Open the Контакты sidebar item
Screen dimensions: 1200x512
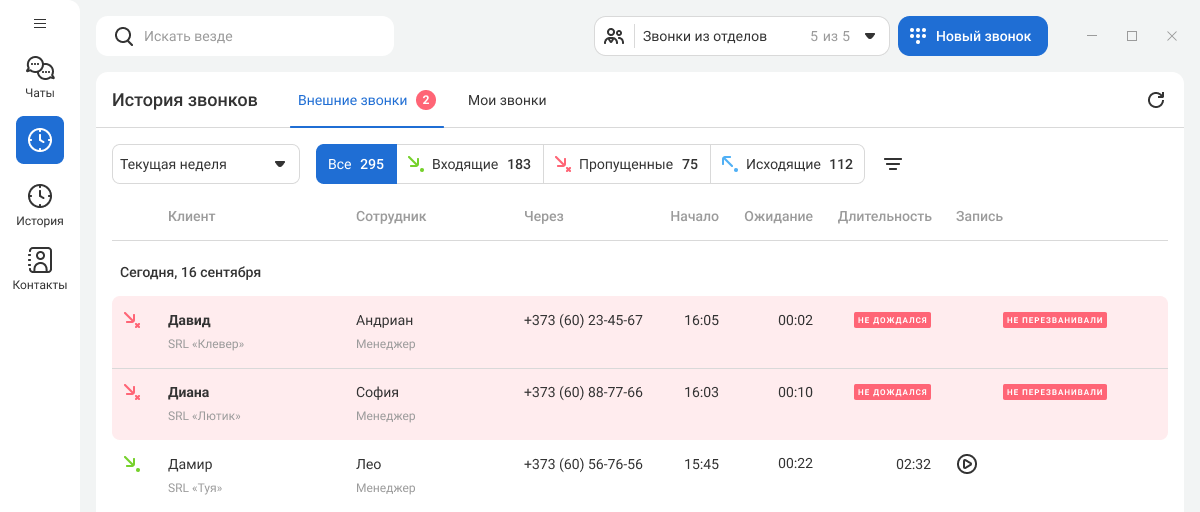pos(40,269)
